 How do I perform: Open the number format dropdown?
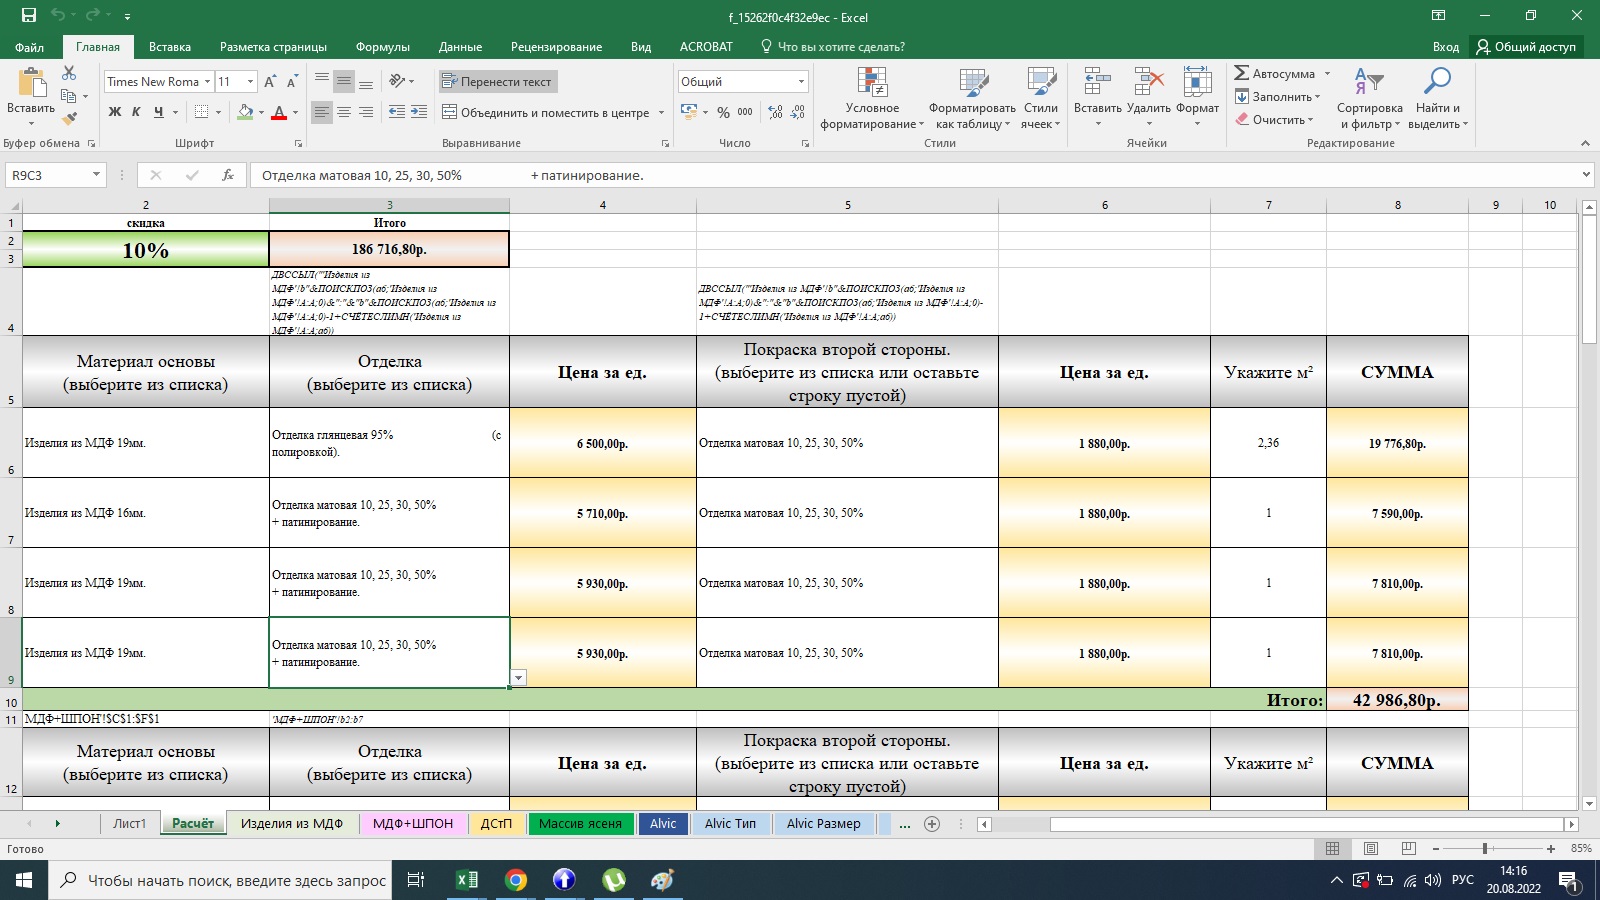click(801, 82)
